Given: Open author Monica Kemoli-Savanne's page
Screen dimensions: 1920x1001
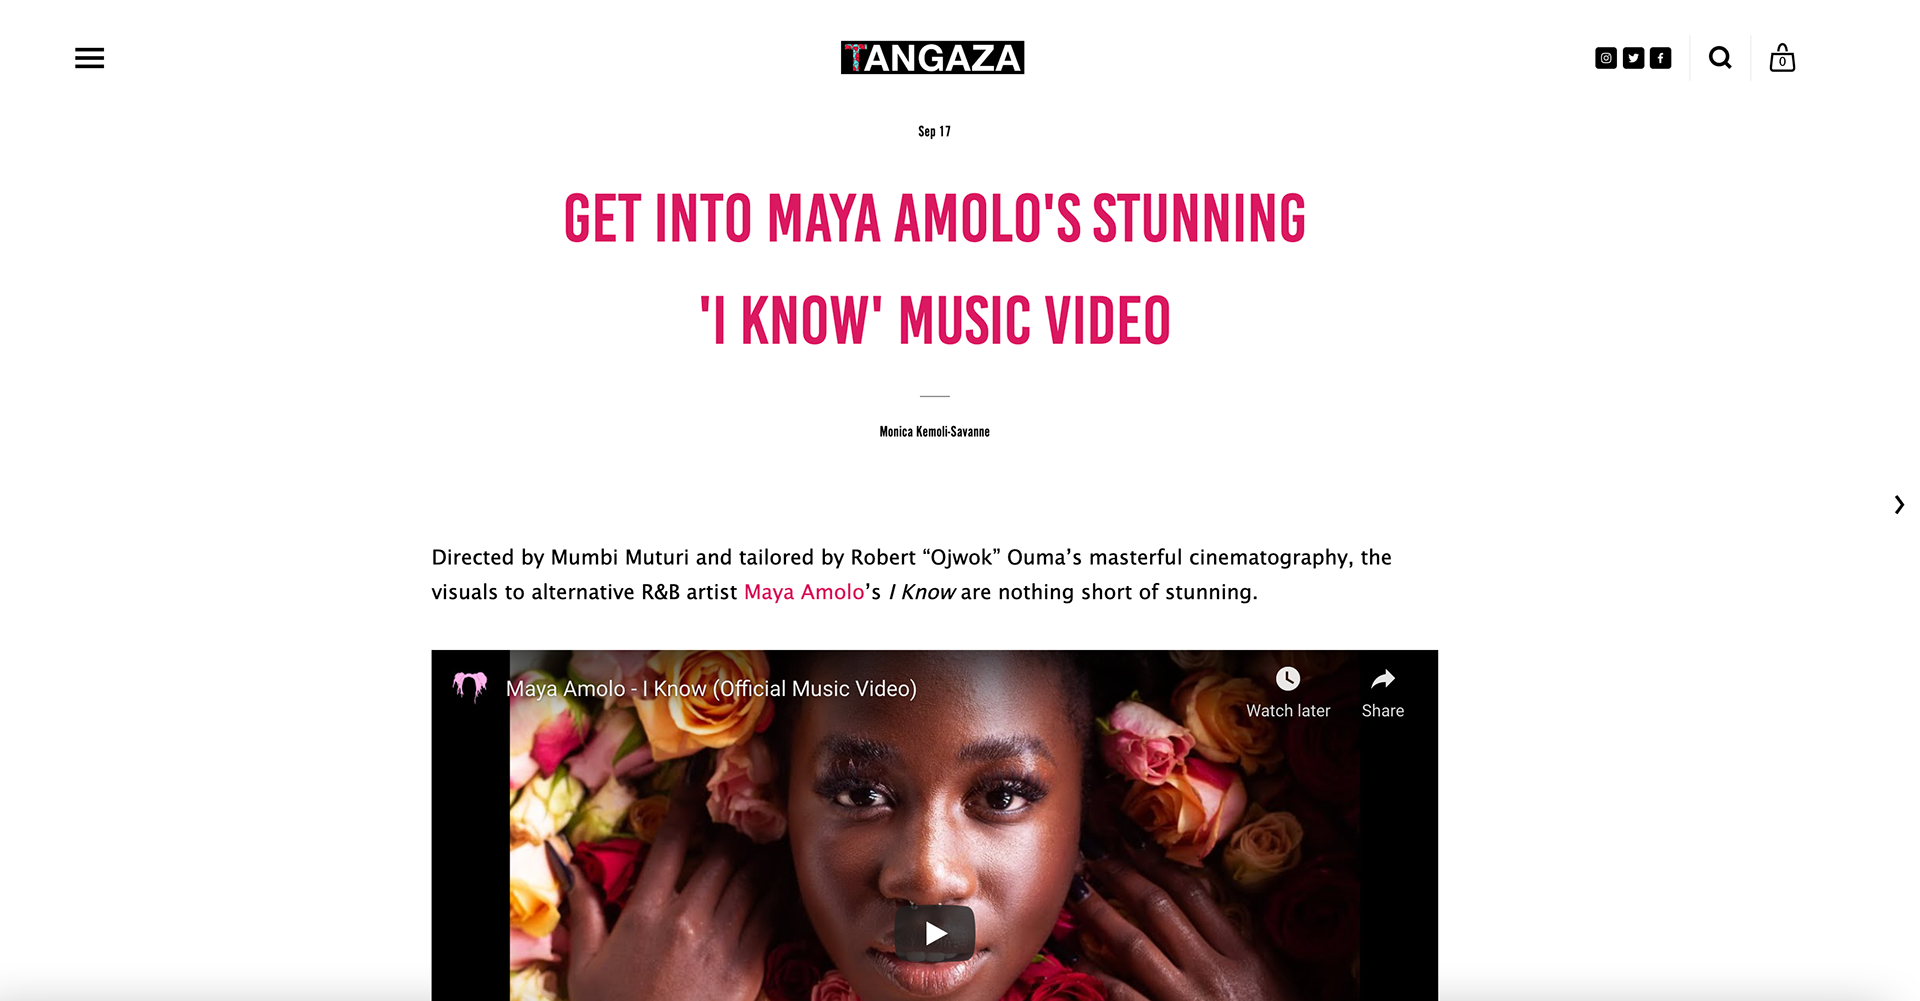Looking at the screenshot, I should 934,432.
